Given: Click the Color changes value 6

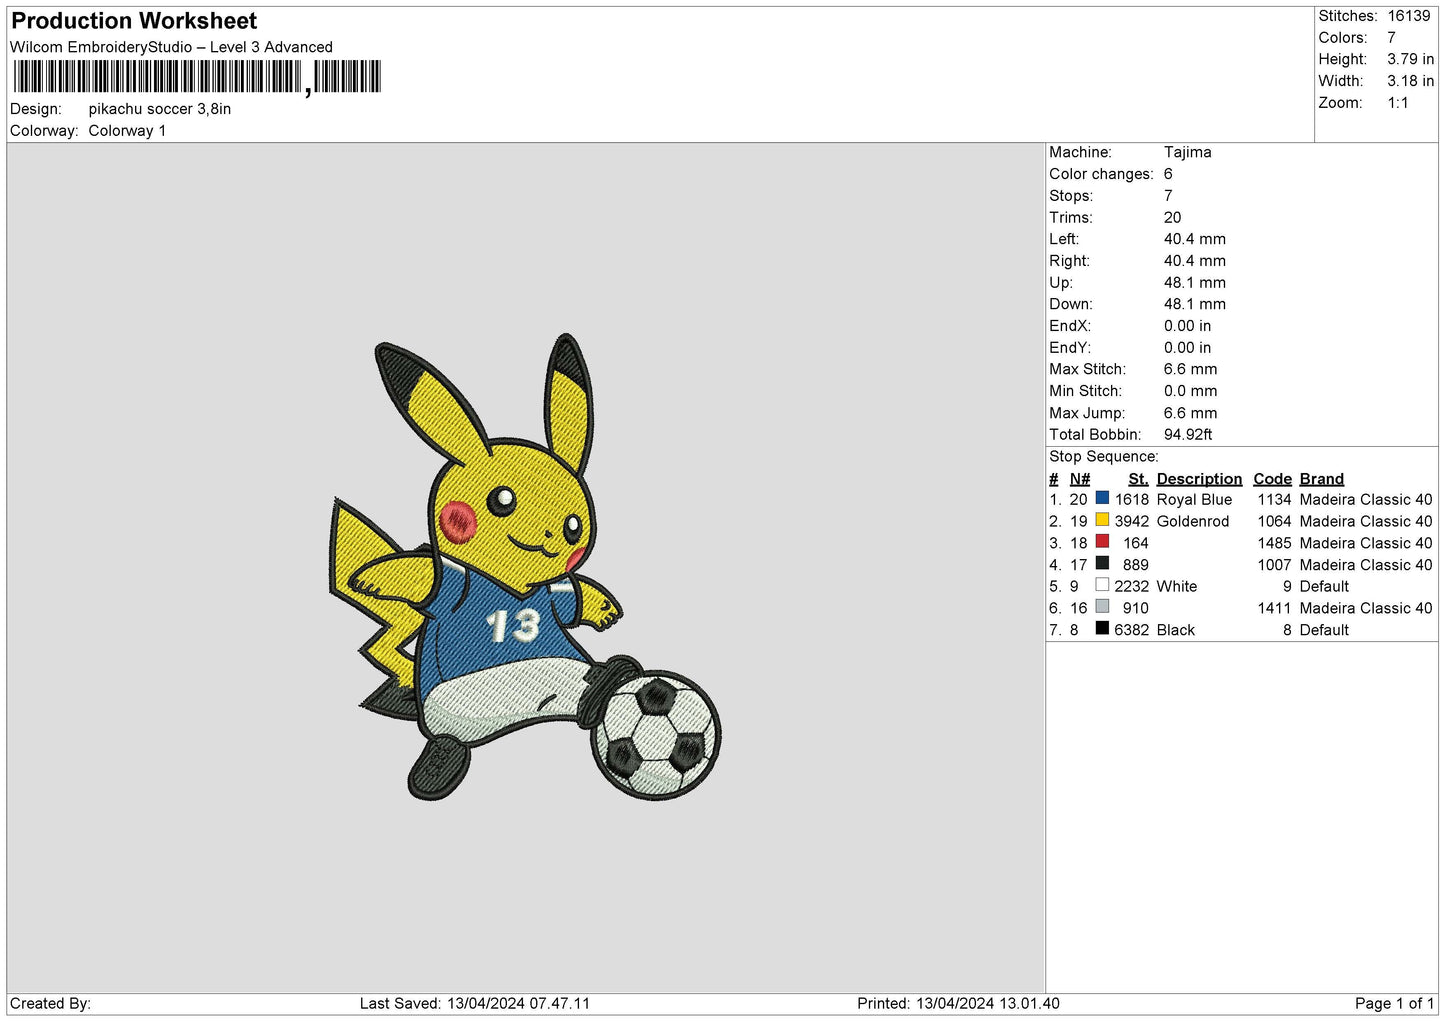Looking at the screenshot, I should tap(1168, 174).
